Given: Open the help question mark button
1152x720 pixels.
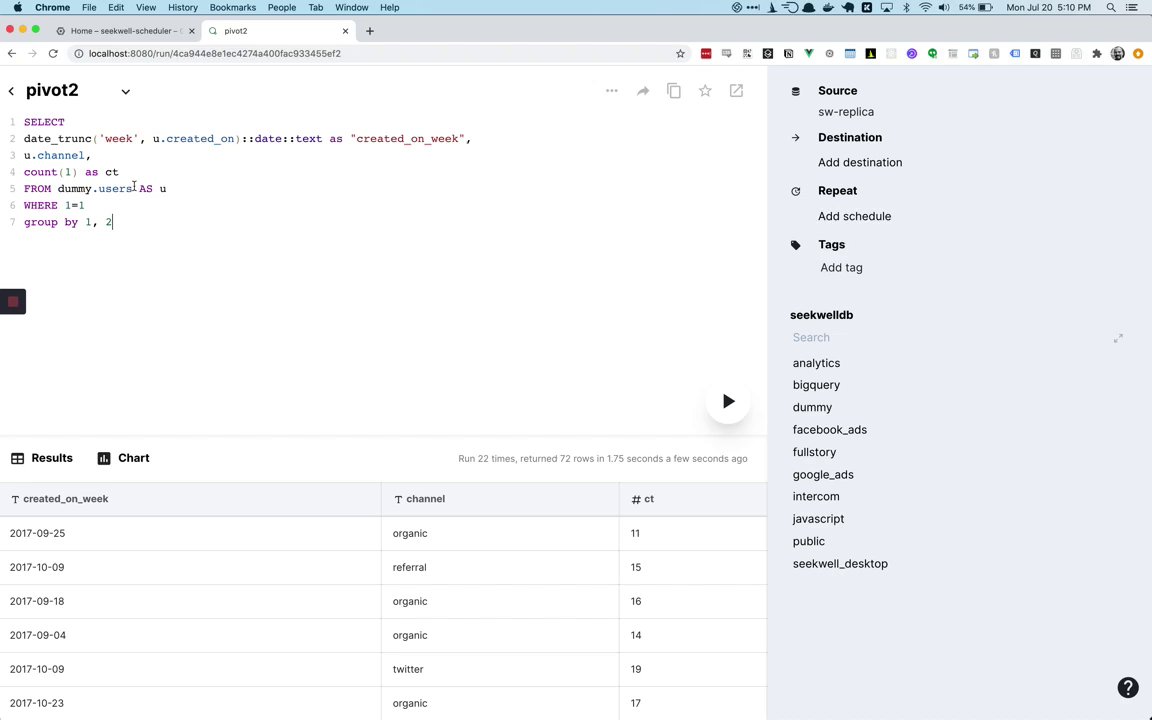Looking at the screenshot, I should click(x=1128, y=687).
